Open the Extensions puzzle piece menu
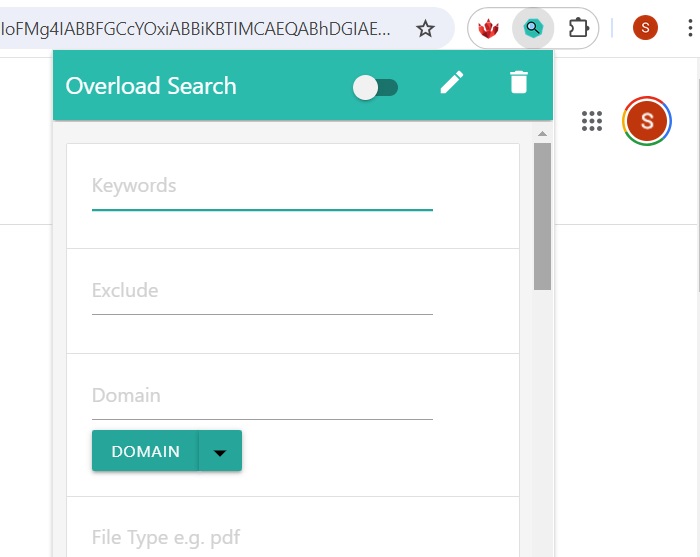 pos(579,29)
